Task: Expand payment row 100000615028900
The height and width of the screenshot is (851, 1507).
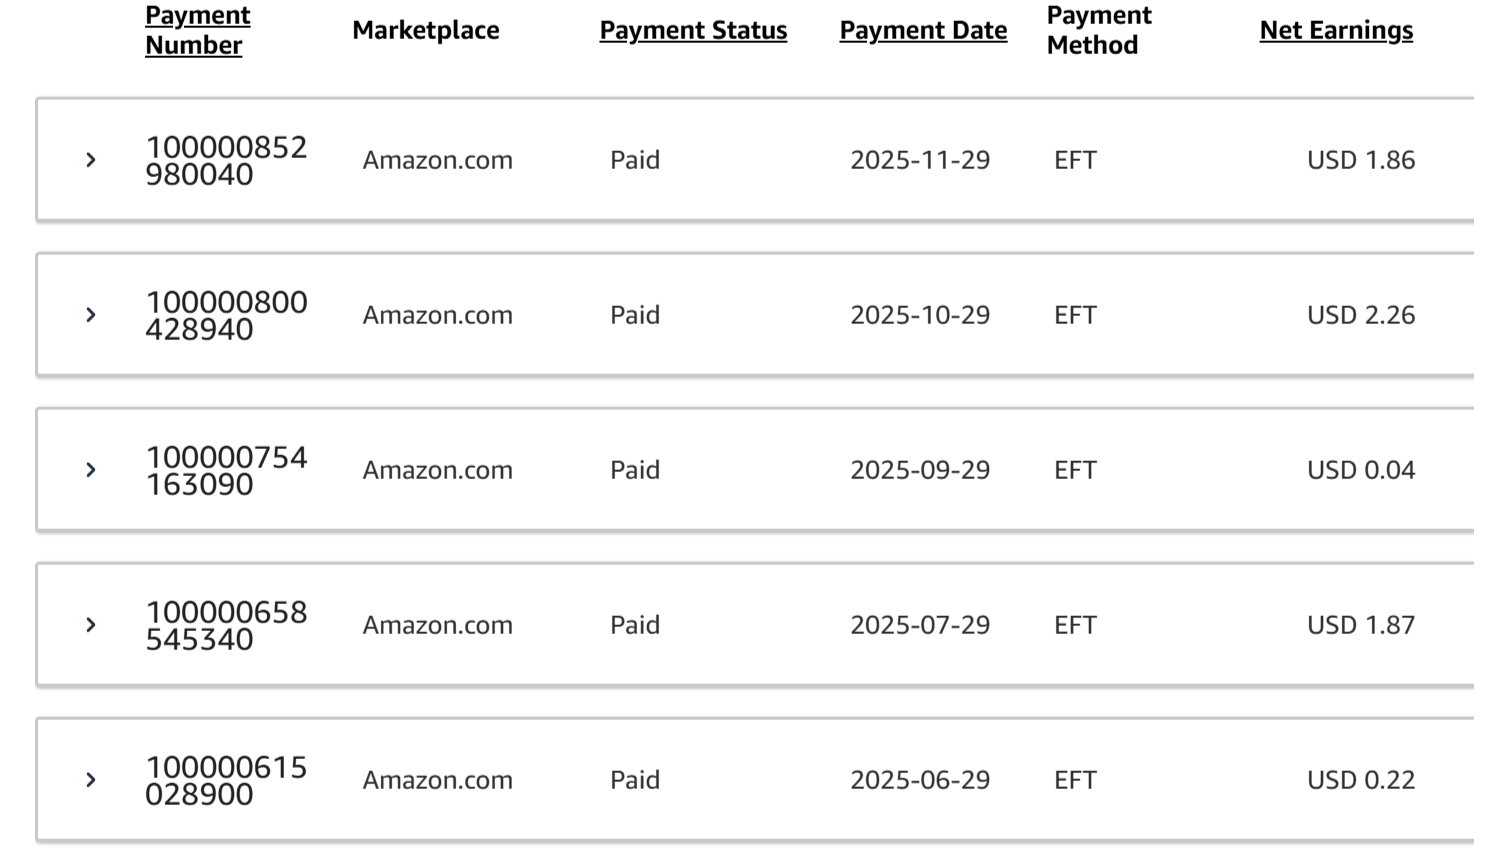Action: 91,780
